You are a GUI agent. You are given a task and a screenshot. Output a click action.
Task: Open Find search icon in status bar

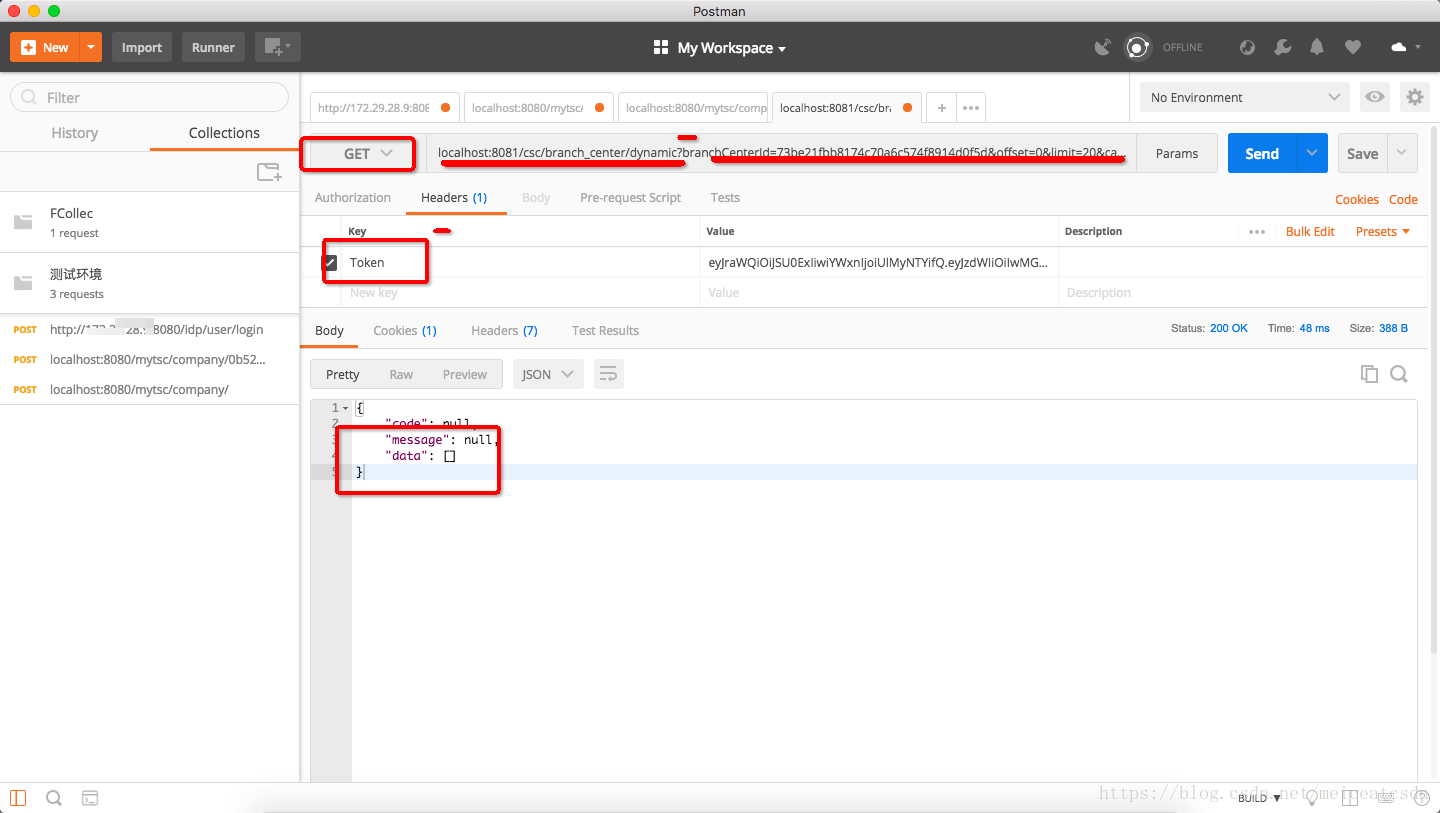pos(54,798)
